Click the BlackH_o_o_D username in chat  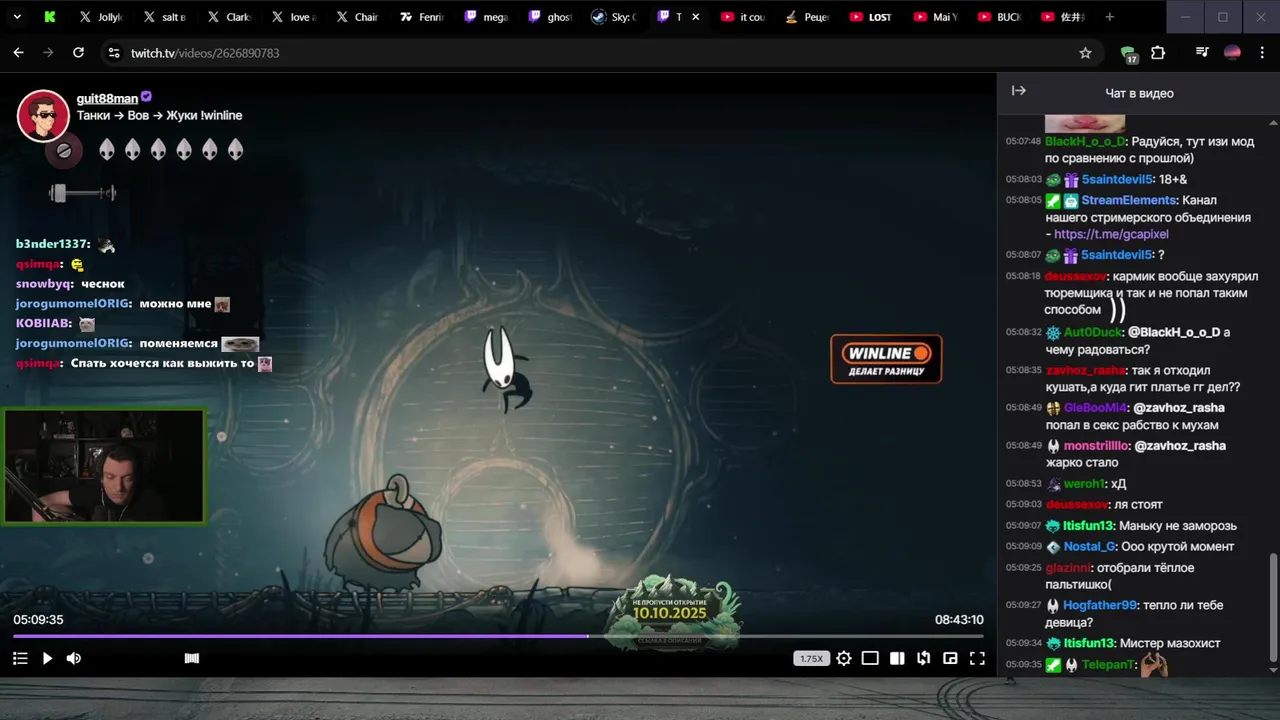1085,141
